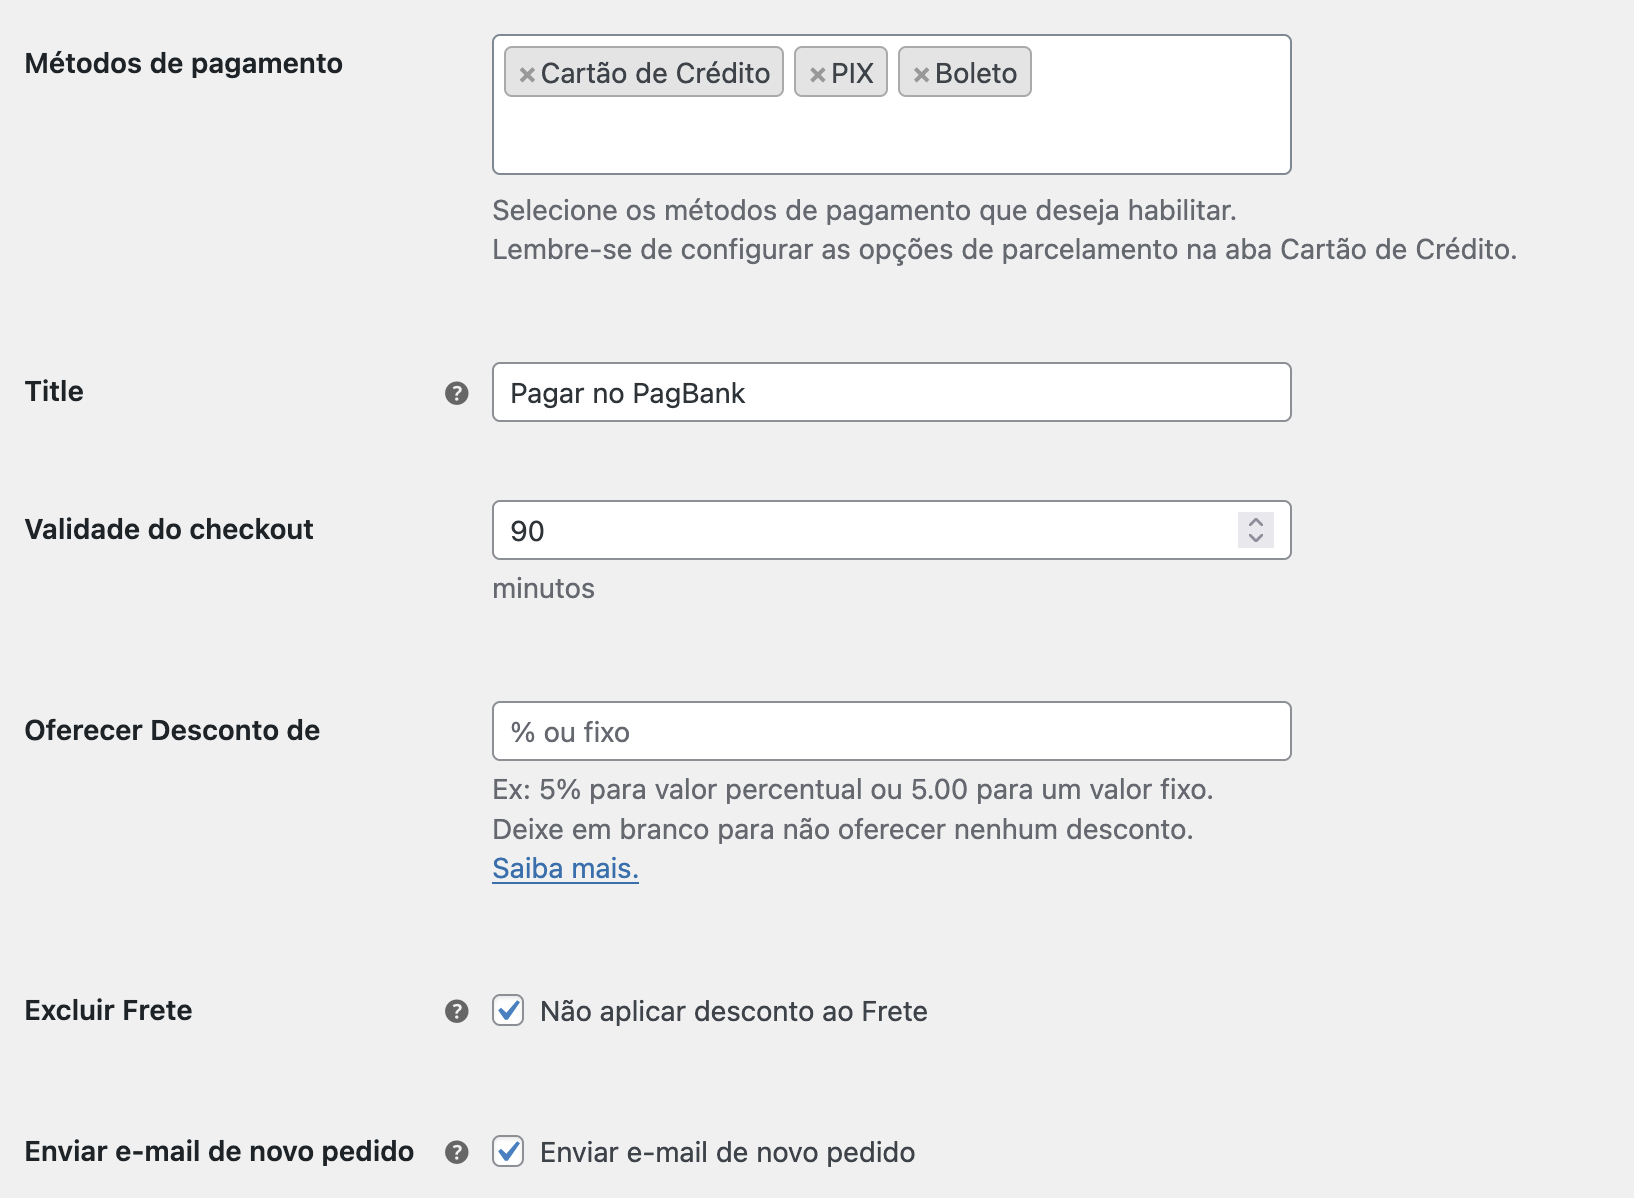
Task: Click the Enviar e-mail de novo pedido checkbox label
Action: (x=727, y=1152)
